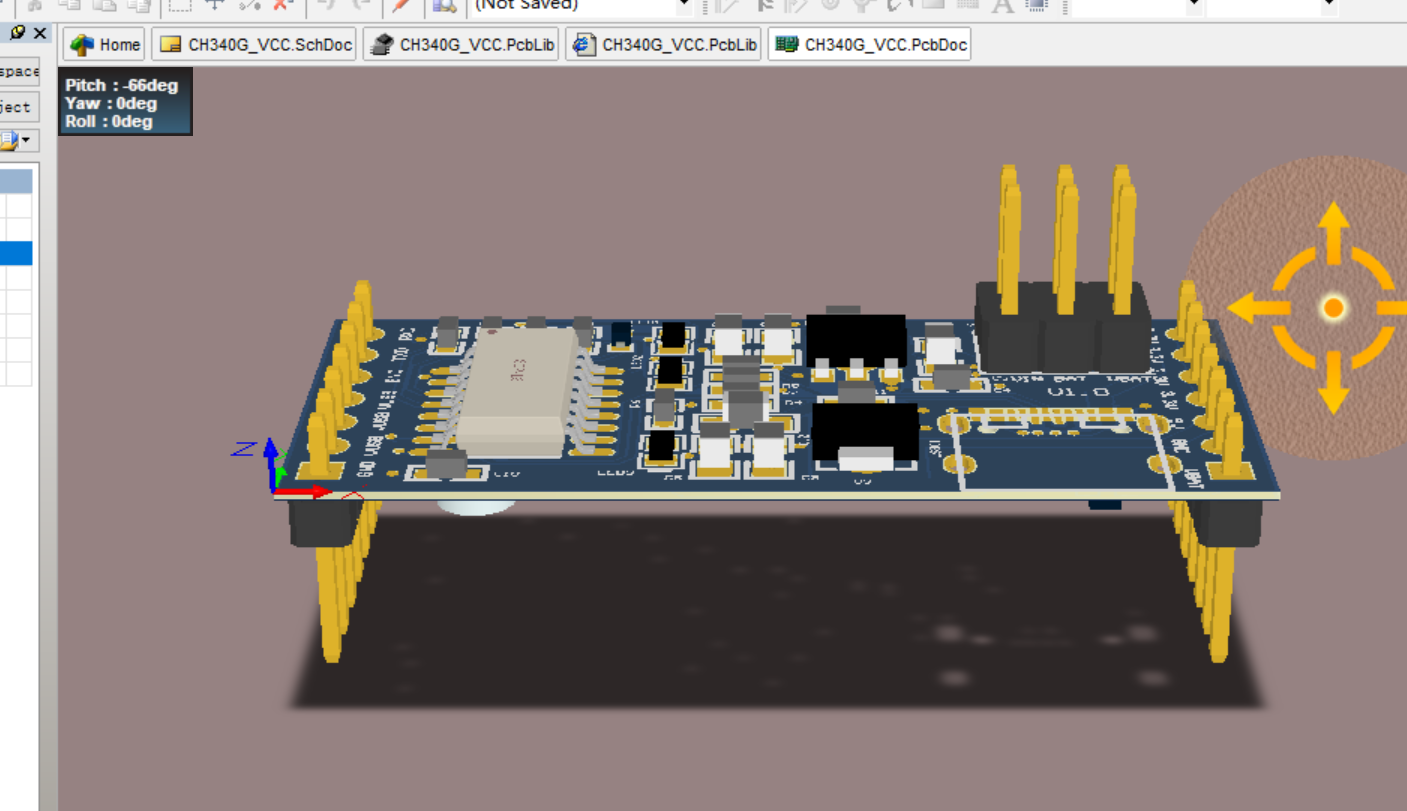Click the 'Roll : 0deg' readout
Viewport: 1407px width, 811px height.
coord(109,122)
